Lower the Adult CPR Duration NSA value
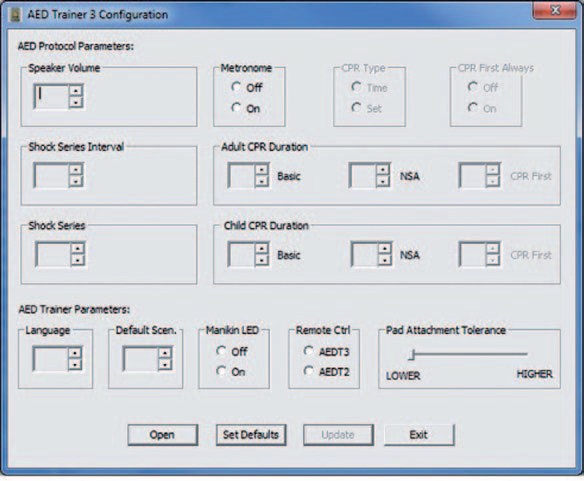 [383, 181]
